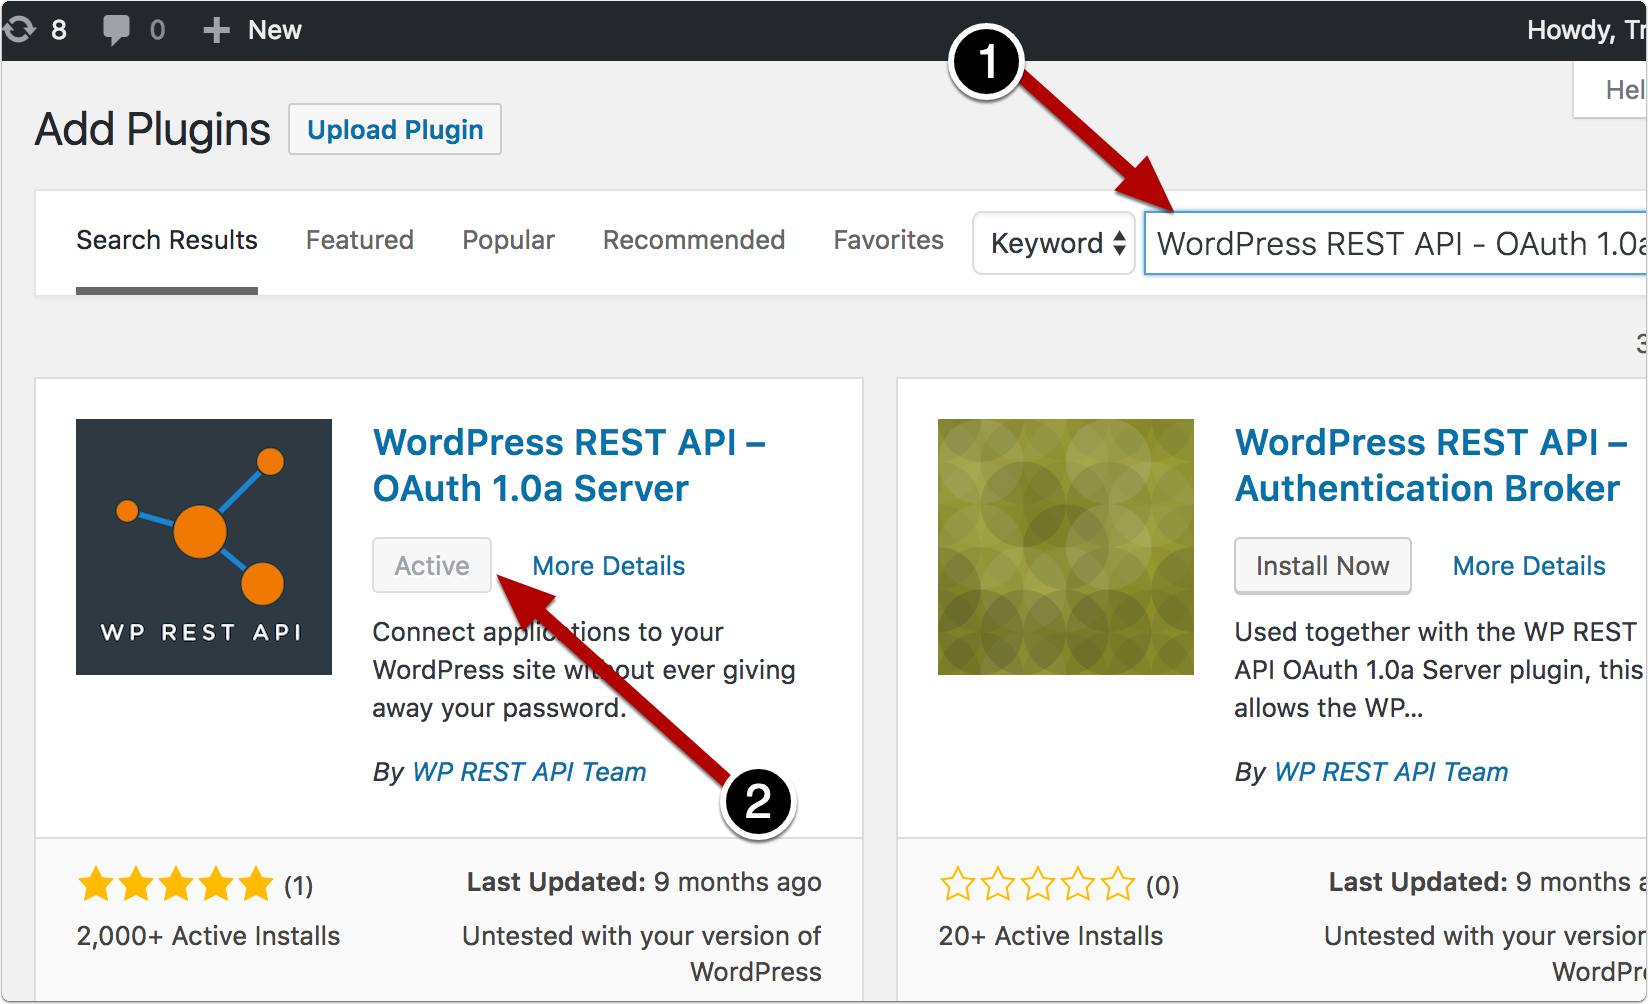1648x1004 pixels.
Task: Click the five-star rating of OAuth Server
Action: pyautogui.click(x=175, y=884)
